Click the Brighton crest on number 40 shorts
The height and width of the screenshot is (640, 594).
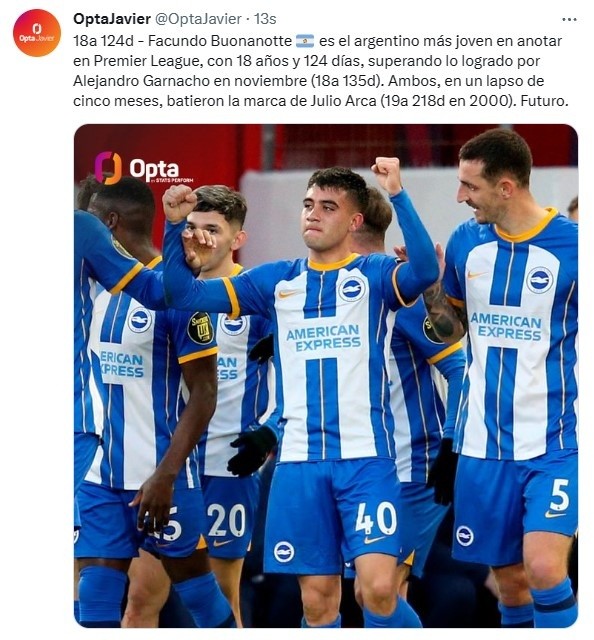coord(284,552)
